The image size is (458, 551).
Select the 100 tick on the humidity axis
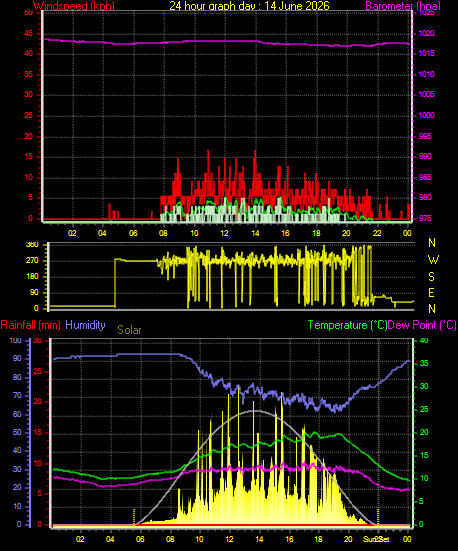click(15, 341)
